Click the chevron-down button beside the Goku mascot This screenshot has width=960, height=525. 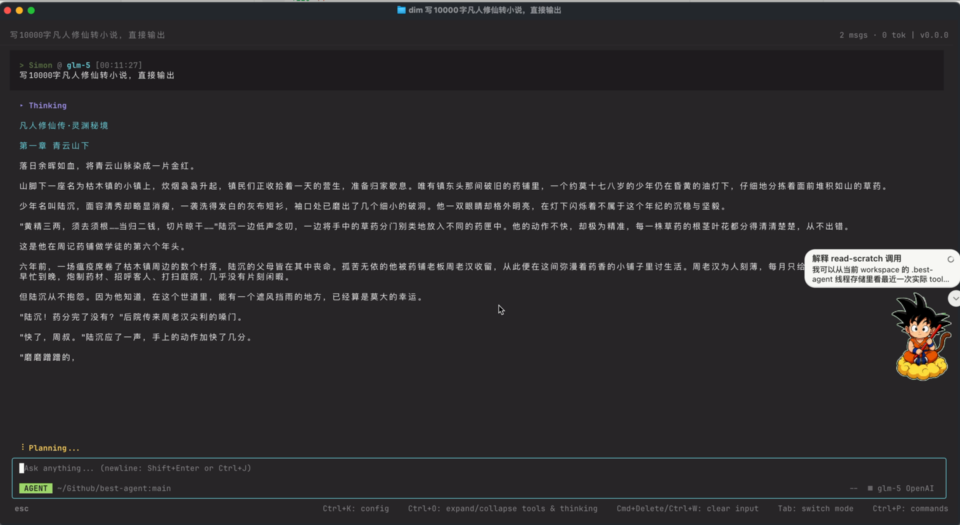coord(954,298)
